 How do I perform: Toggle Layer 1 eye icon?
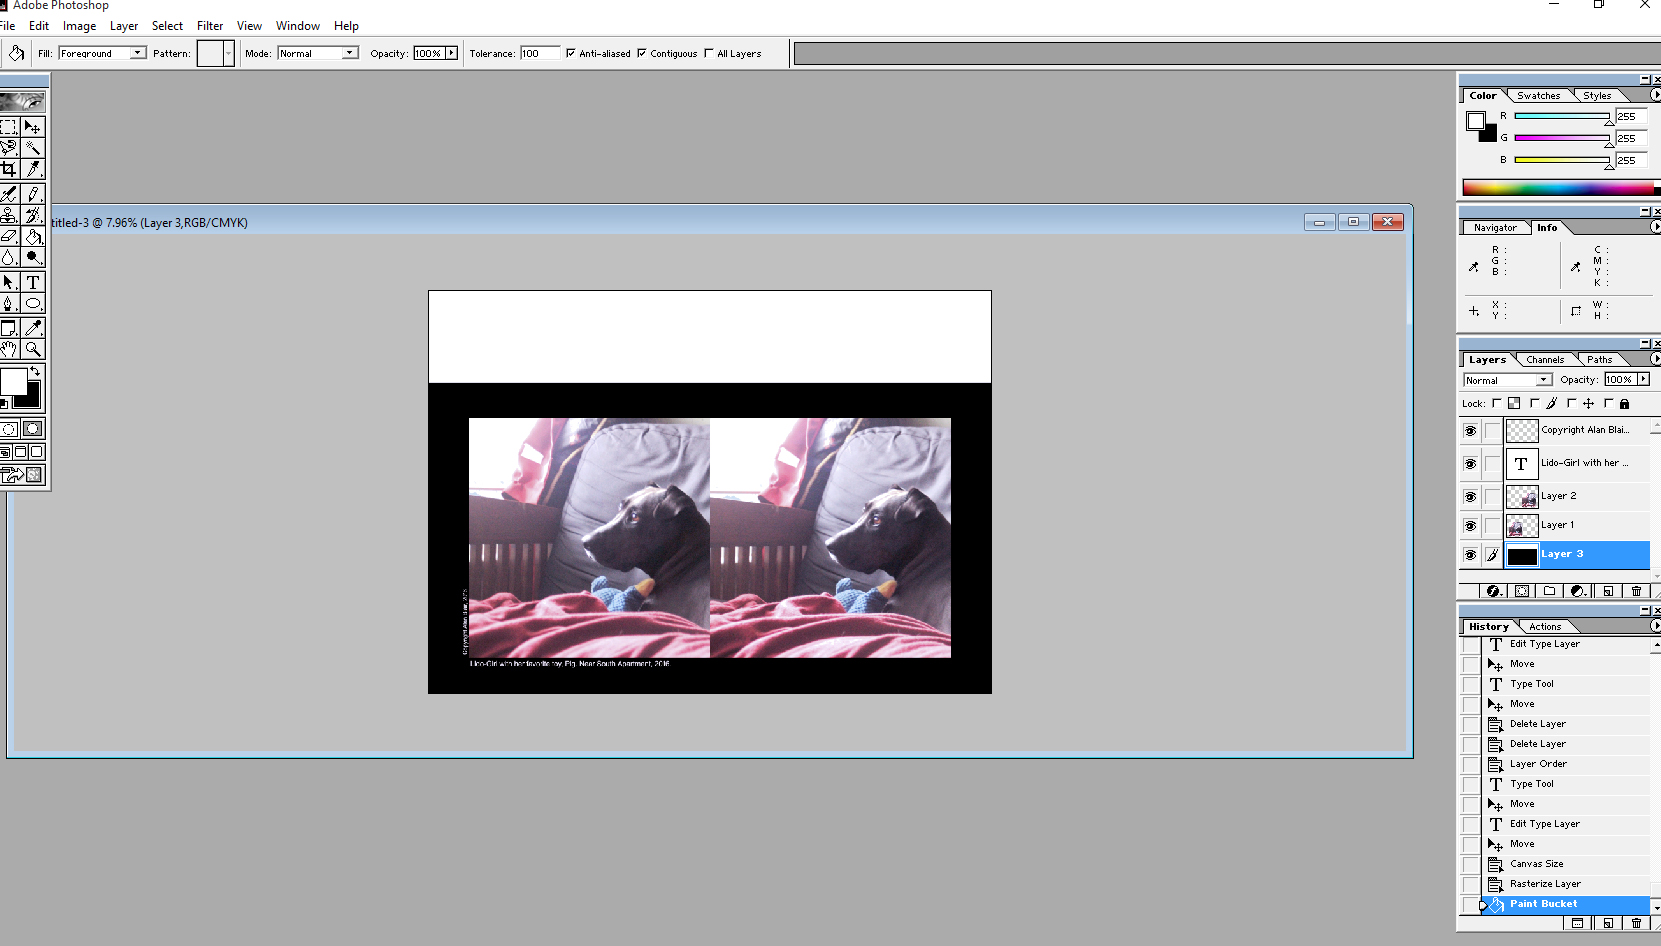[1470, 526]
